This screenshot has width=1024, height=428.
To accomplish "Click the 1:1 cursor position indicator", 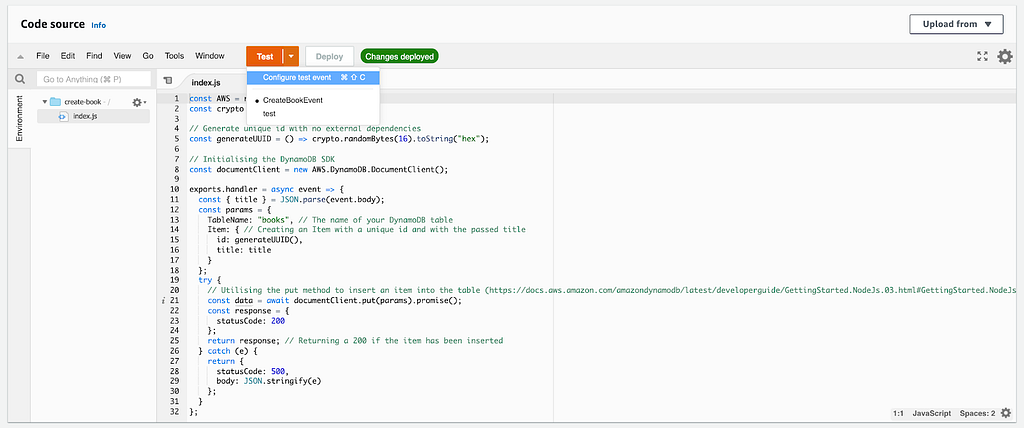I will pos(898,414).
